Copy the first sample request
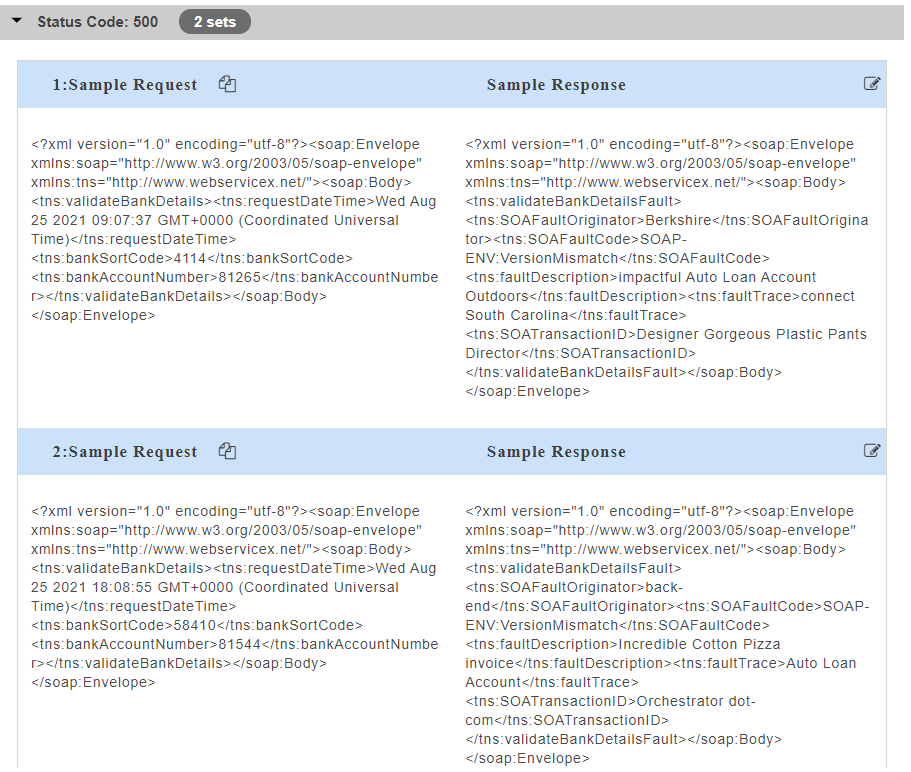Viewport: 911px width, 772px height. 227,85
